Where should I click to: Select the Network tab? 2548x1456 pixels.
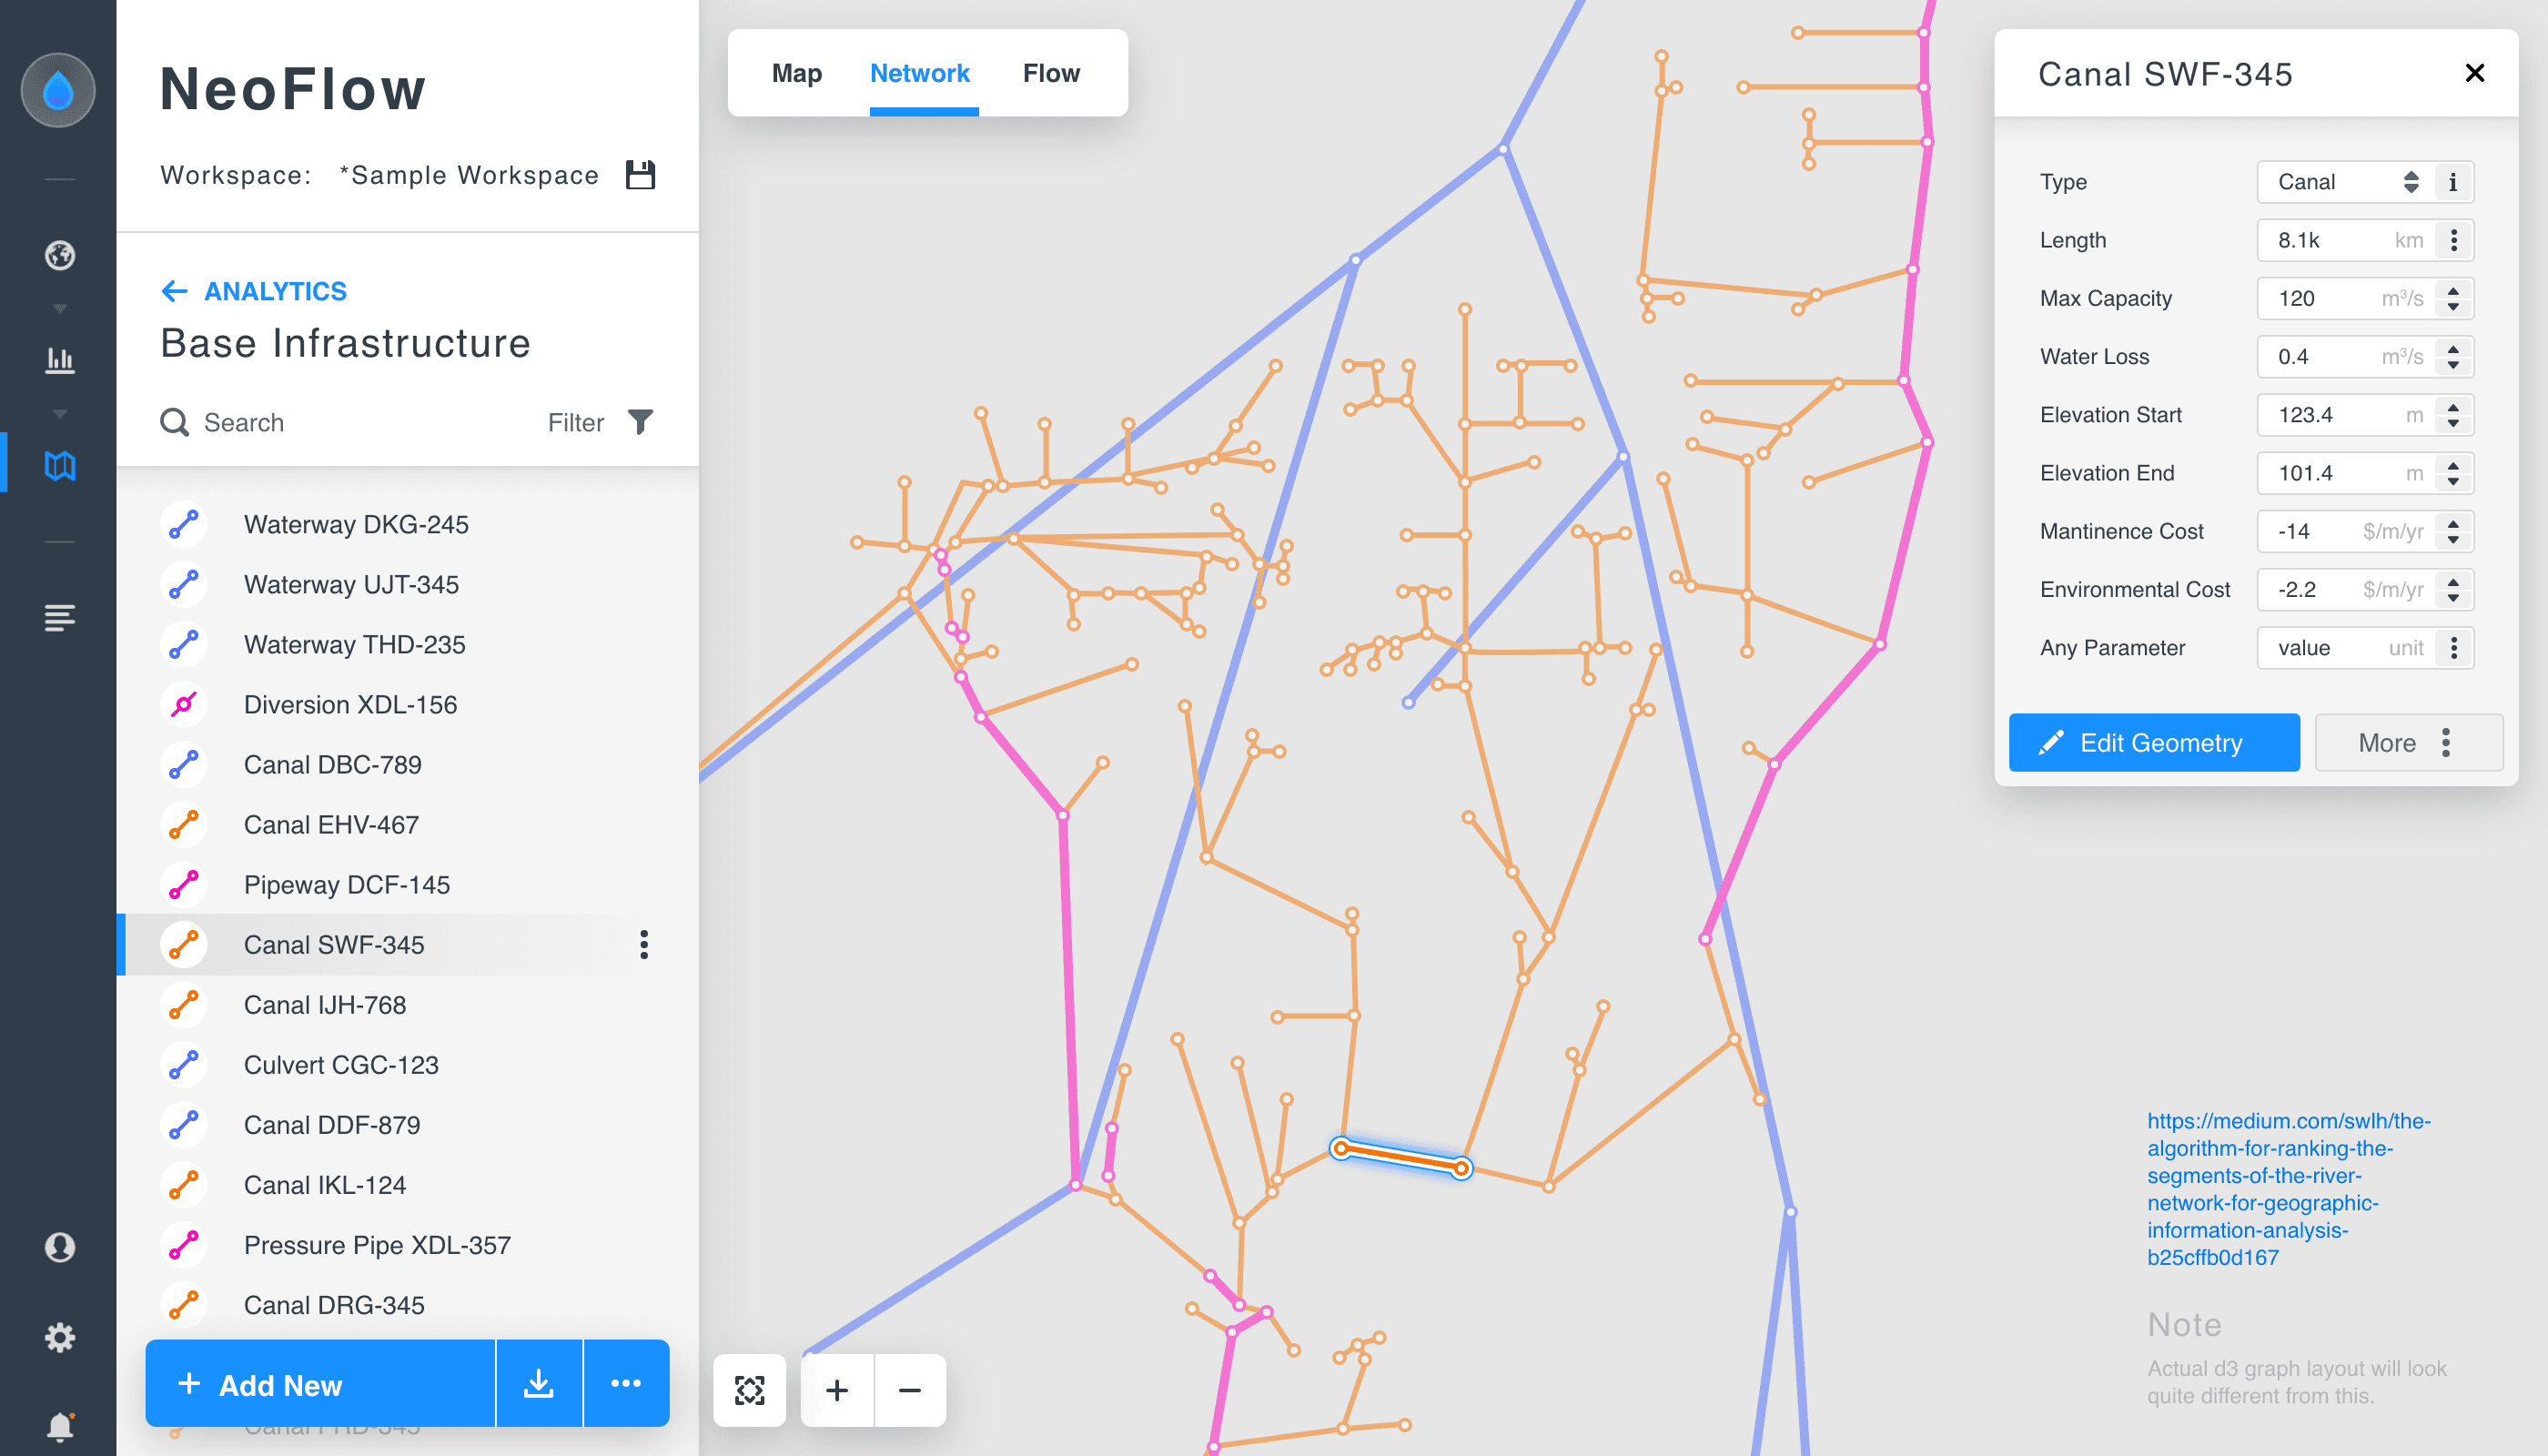tap(920, 73)
